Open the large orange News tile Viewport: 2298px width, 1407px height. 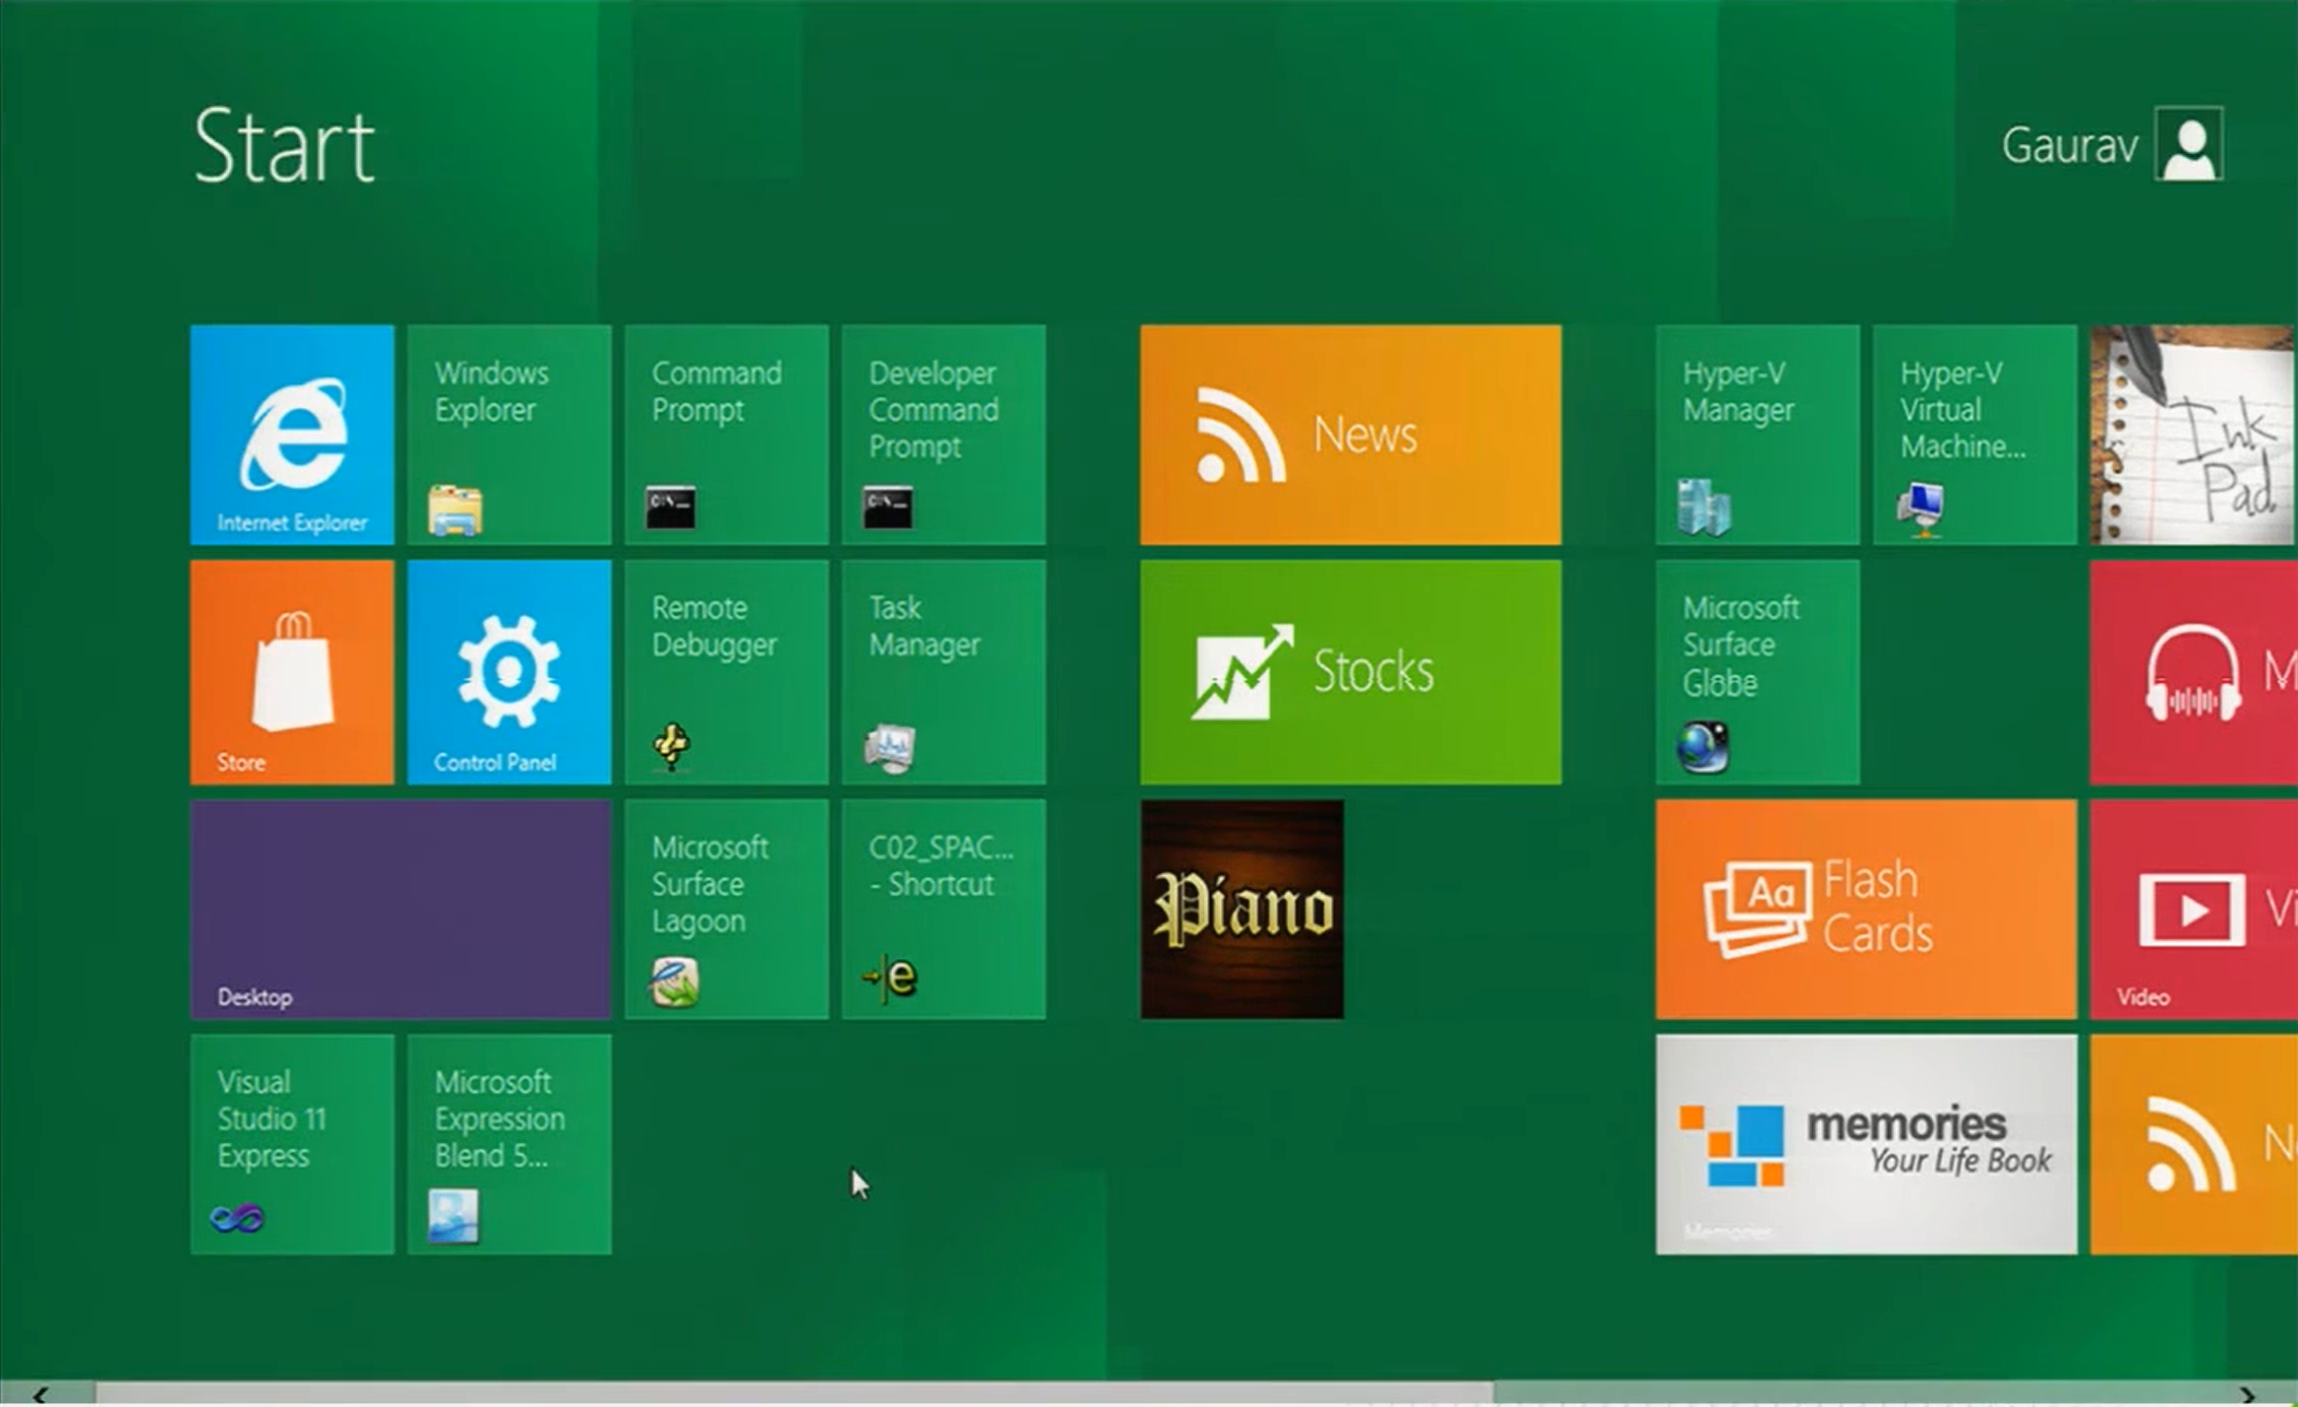pos(1350,434)
